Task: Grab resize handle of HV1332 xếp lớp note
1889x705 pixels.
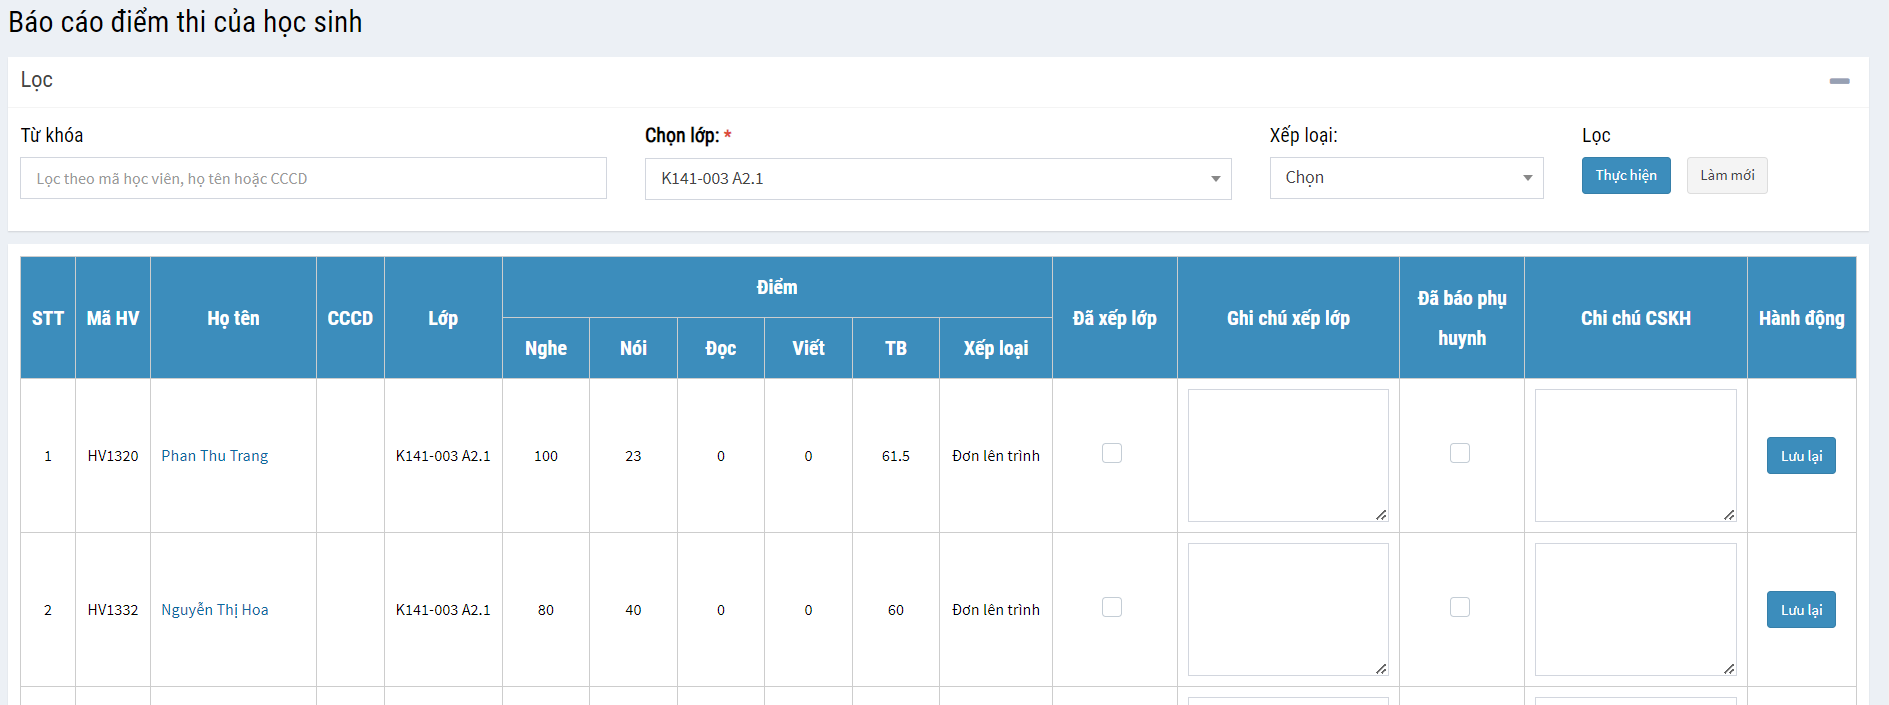Action: pyautogui.click(x=1381, y=669)
